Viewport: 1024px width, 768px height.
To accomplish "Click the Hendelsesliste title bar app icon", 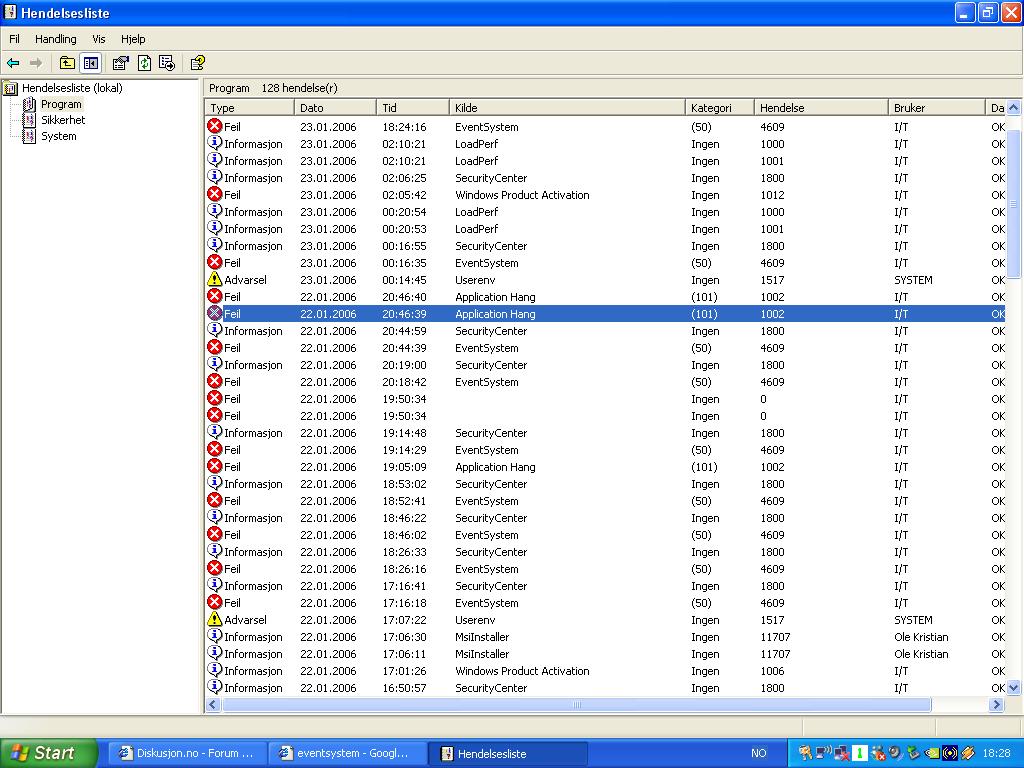I will [10, 12].
